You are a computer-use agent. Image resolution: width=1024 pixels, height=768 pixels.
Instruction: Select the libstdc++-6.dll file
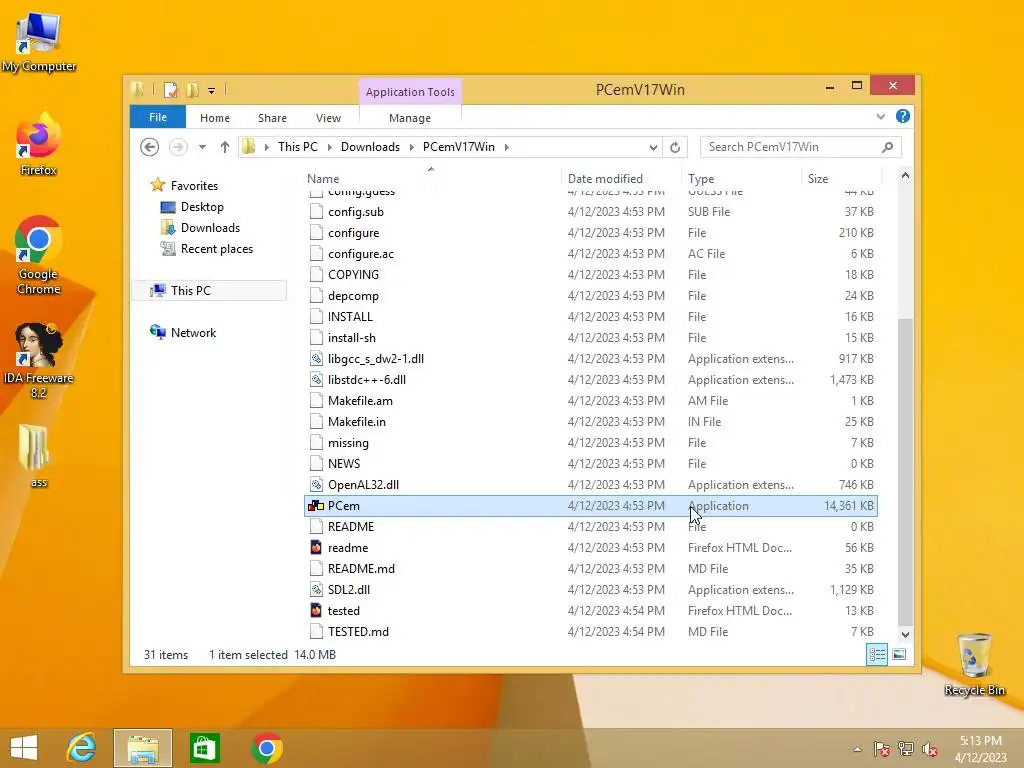590,379
